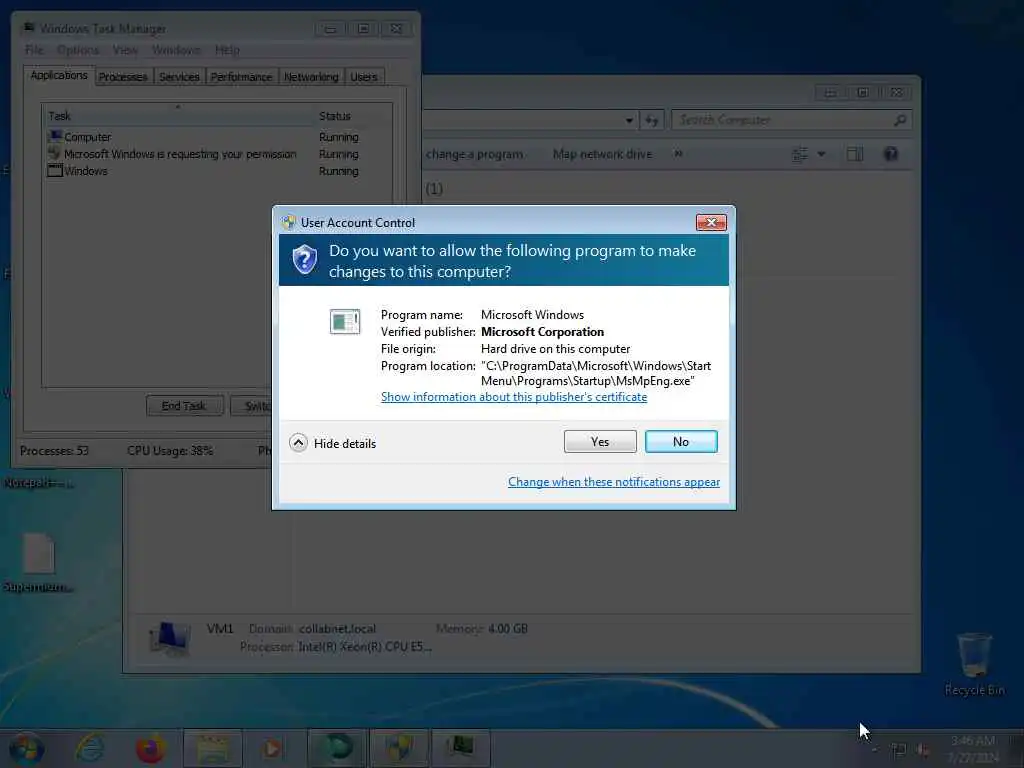
Task: Click the search box in Computer window
Action: coord(791,120)
